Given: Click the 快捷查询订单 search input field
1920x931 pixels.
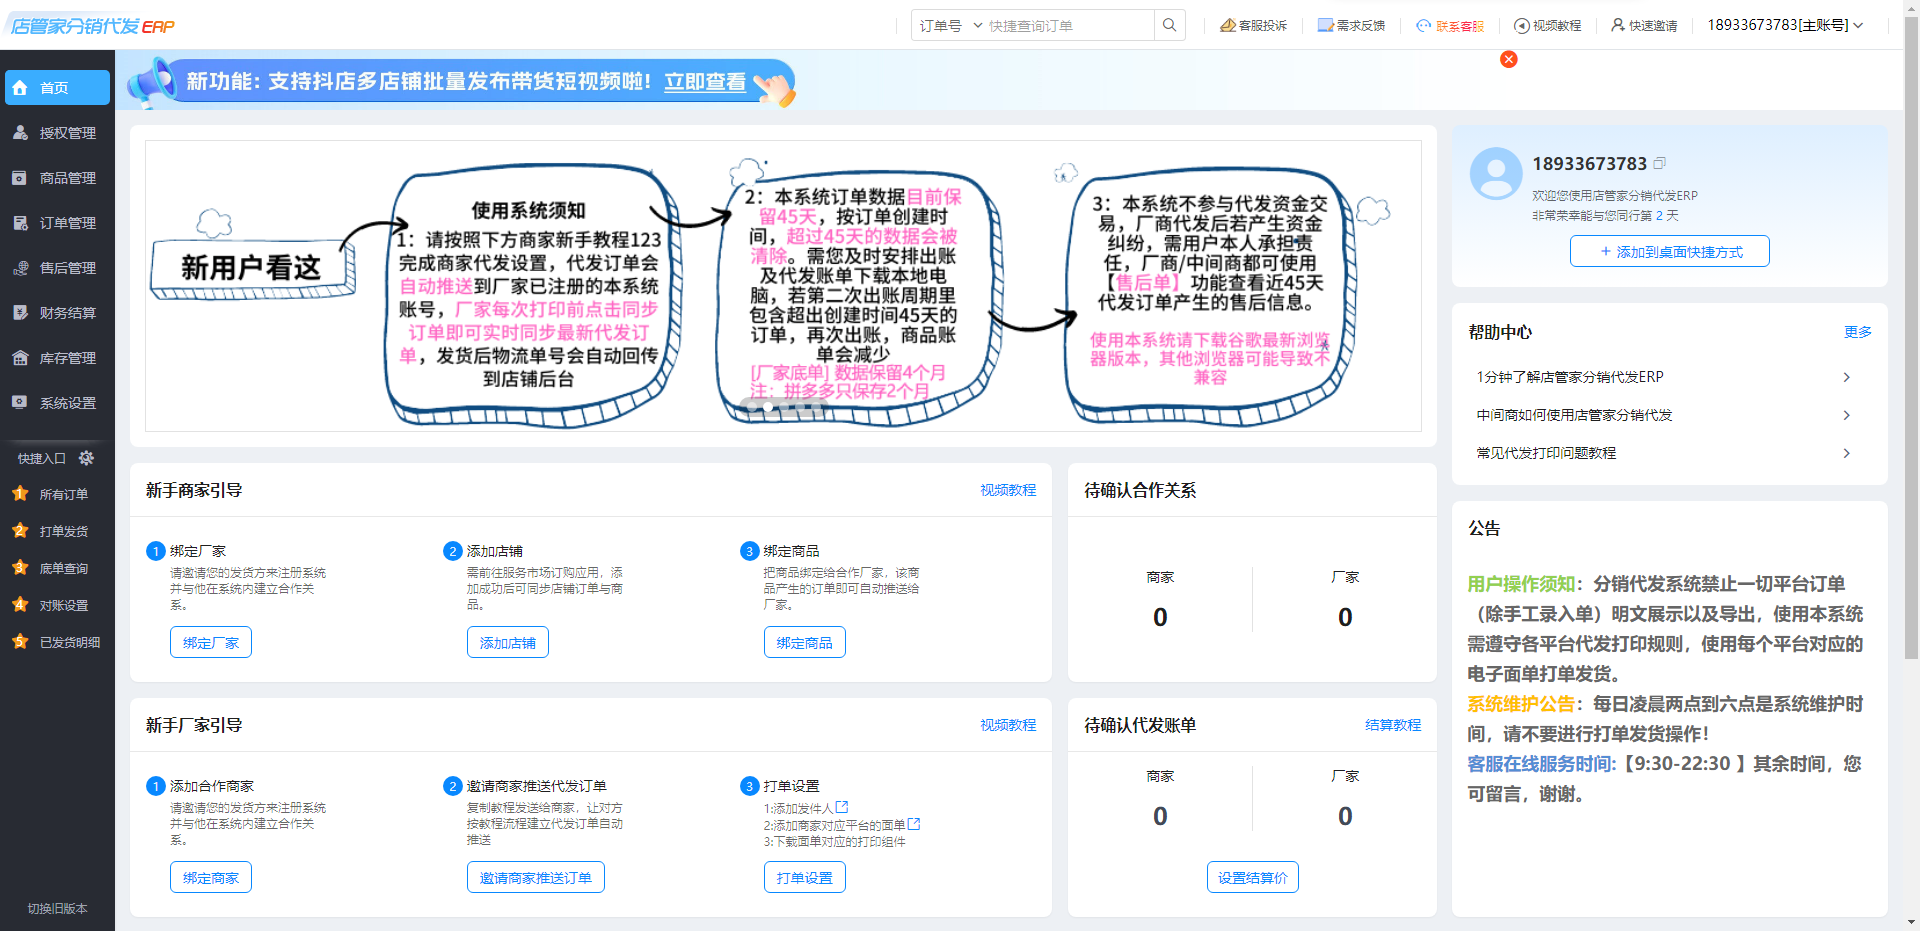Looking at the screenshot, I should (1067, 26).
